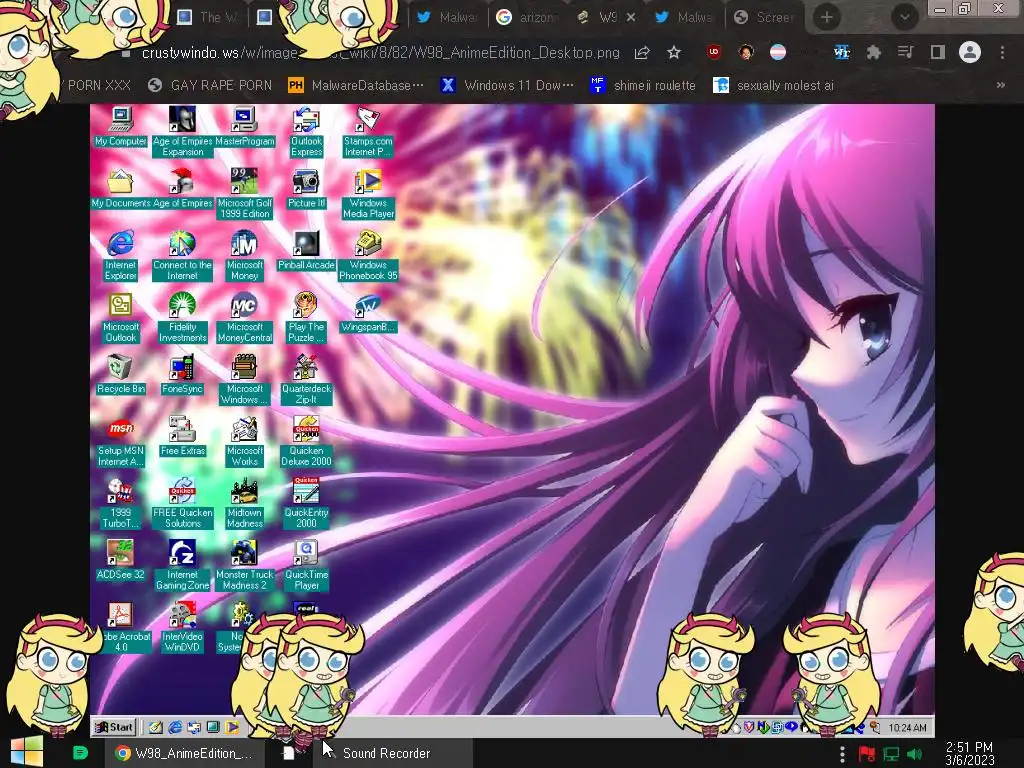Expand hidden system tray icons dots
1024x768 pixels.
click(842, 754)
